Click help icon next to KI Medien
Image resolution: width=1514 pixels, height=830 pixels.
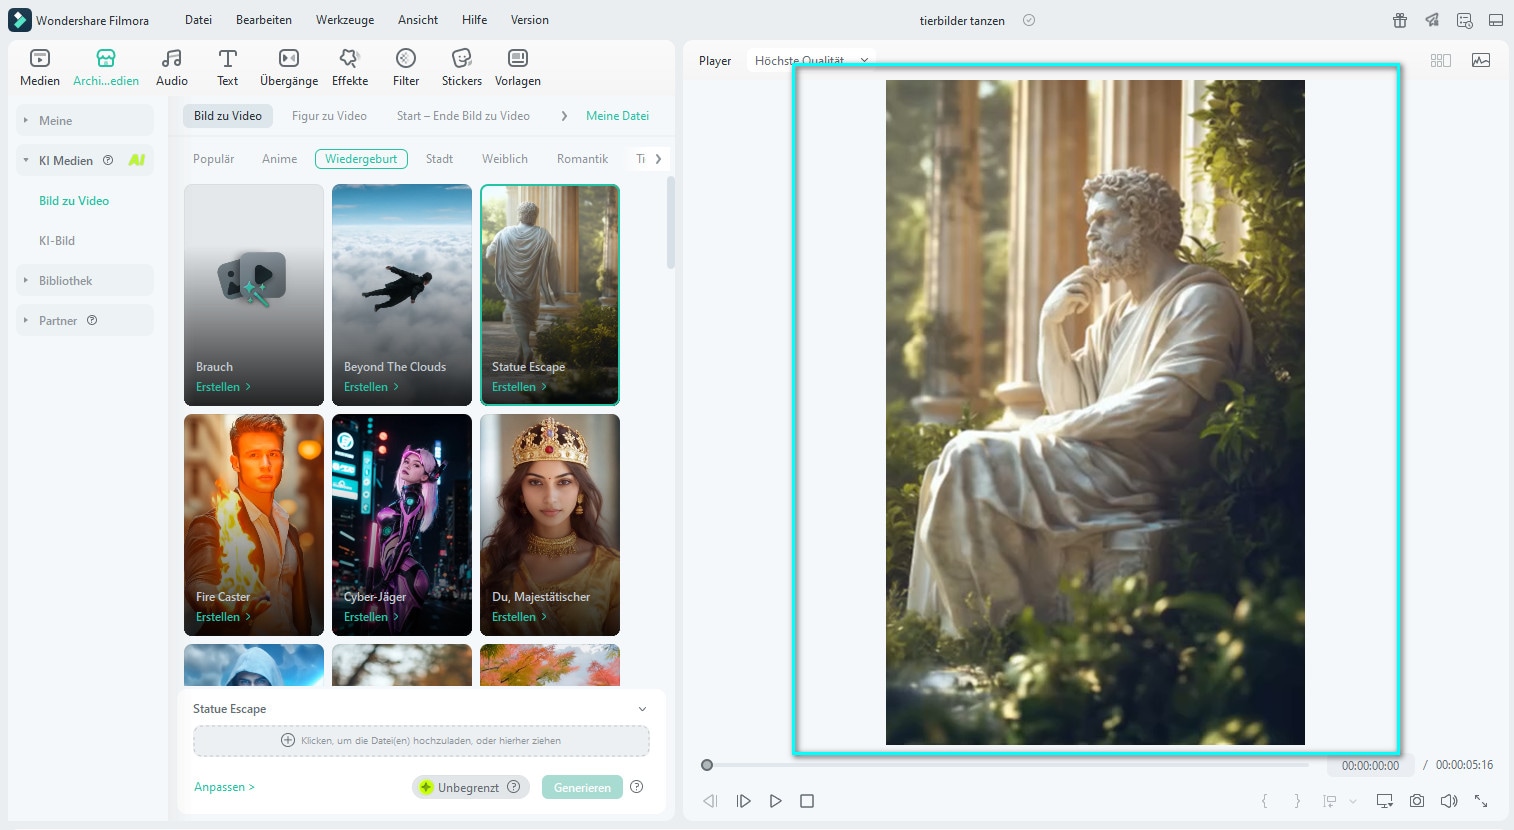coord(108,160)
